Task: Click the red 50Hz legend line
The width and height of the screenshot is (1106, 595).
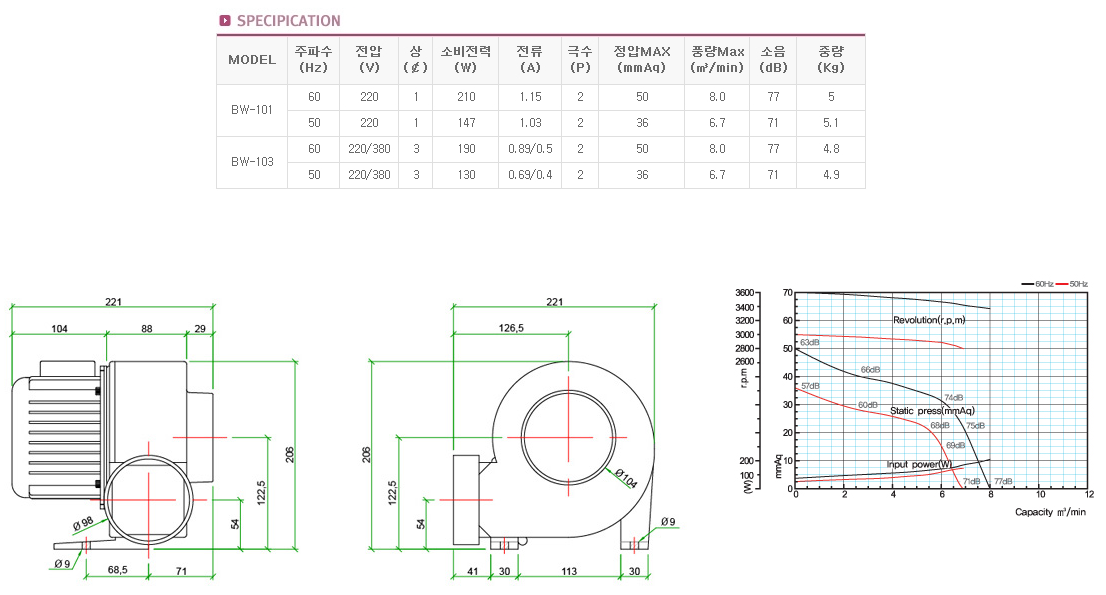Action: [1063, 284]
